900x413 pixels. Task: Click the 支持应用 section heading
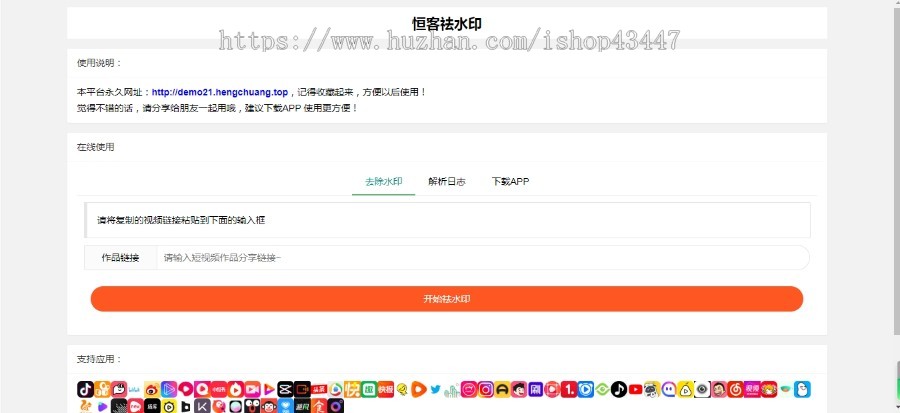tap(100, 359)
